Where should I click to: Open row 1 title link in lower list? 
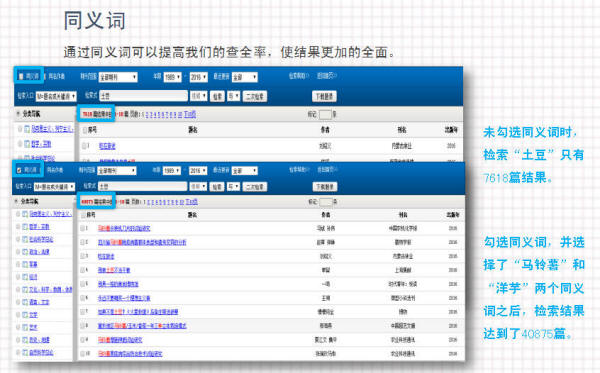(124, 228)
